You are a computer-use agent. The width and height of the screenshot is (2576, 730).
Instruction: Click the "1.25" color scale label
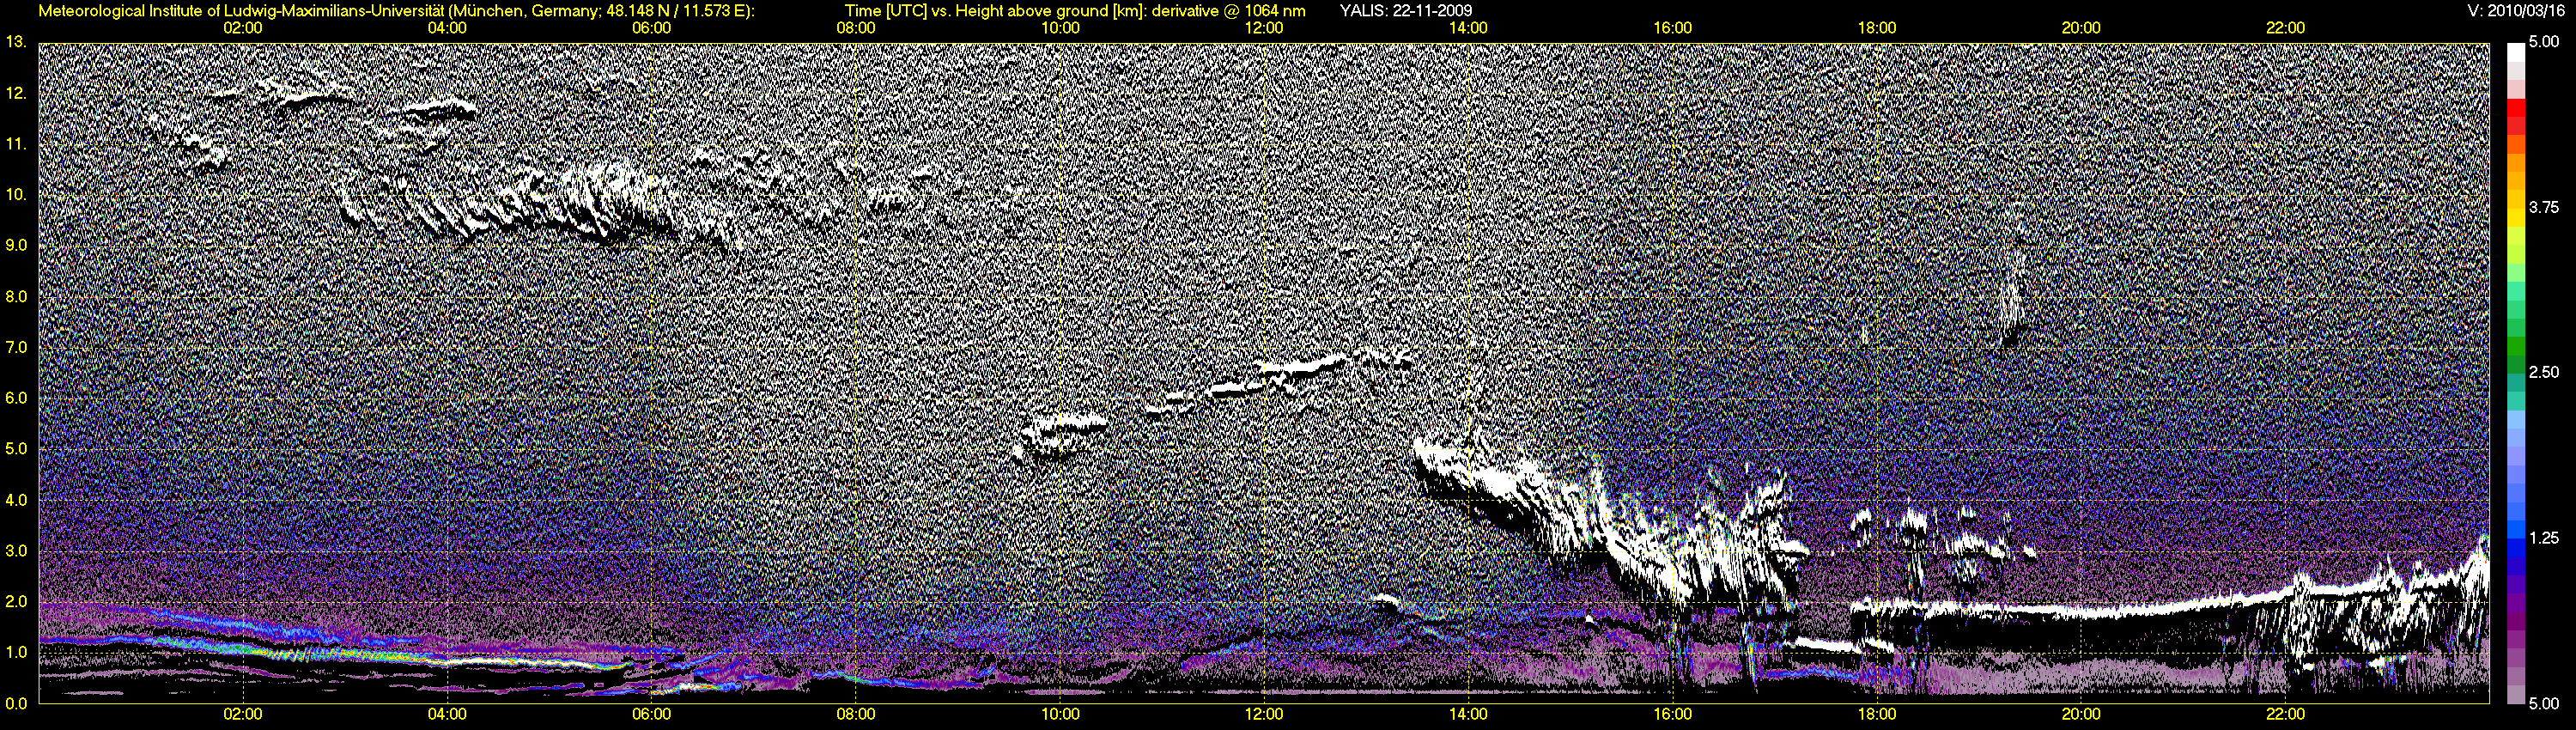(2543, 538)
